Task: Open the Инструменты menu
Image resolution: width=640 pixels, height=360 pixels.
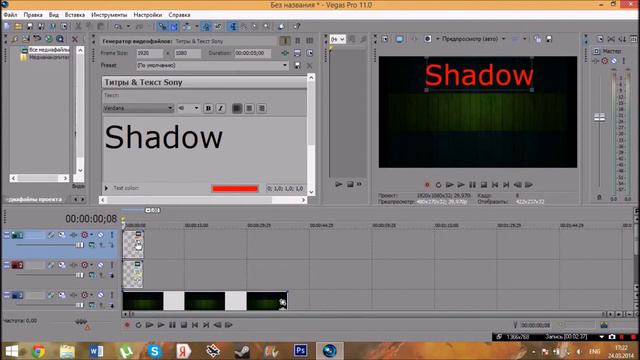Action: point(109,15)
